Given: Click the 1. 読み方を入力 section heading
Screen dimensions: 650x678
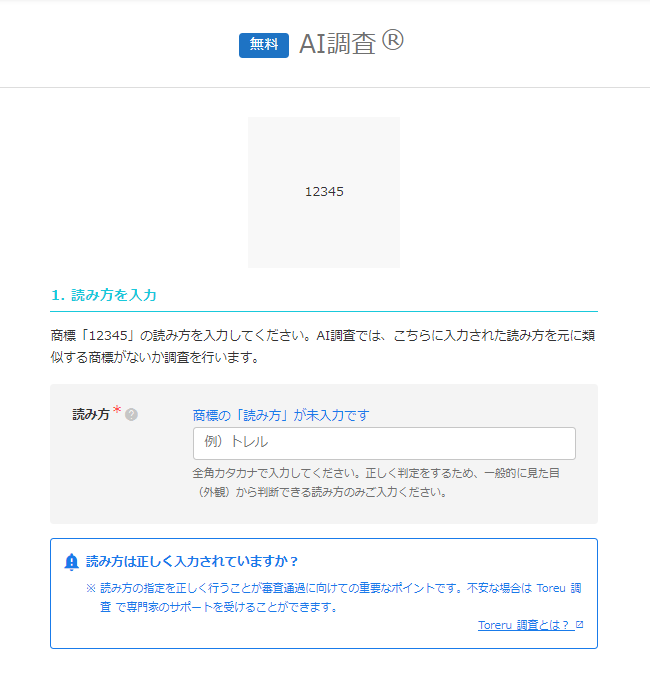Looking at the screenshot, I should click(104, 295).
